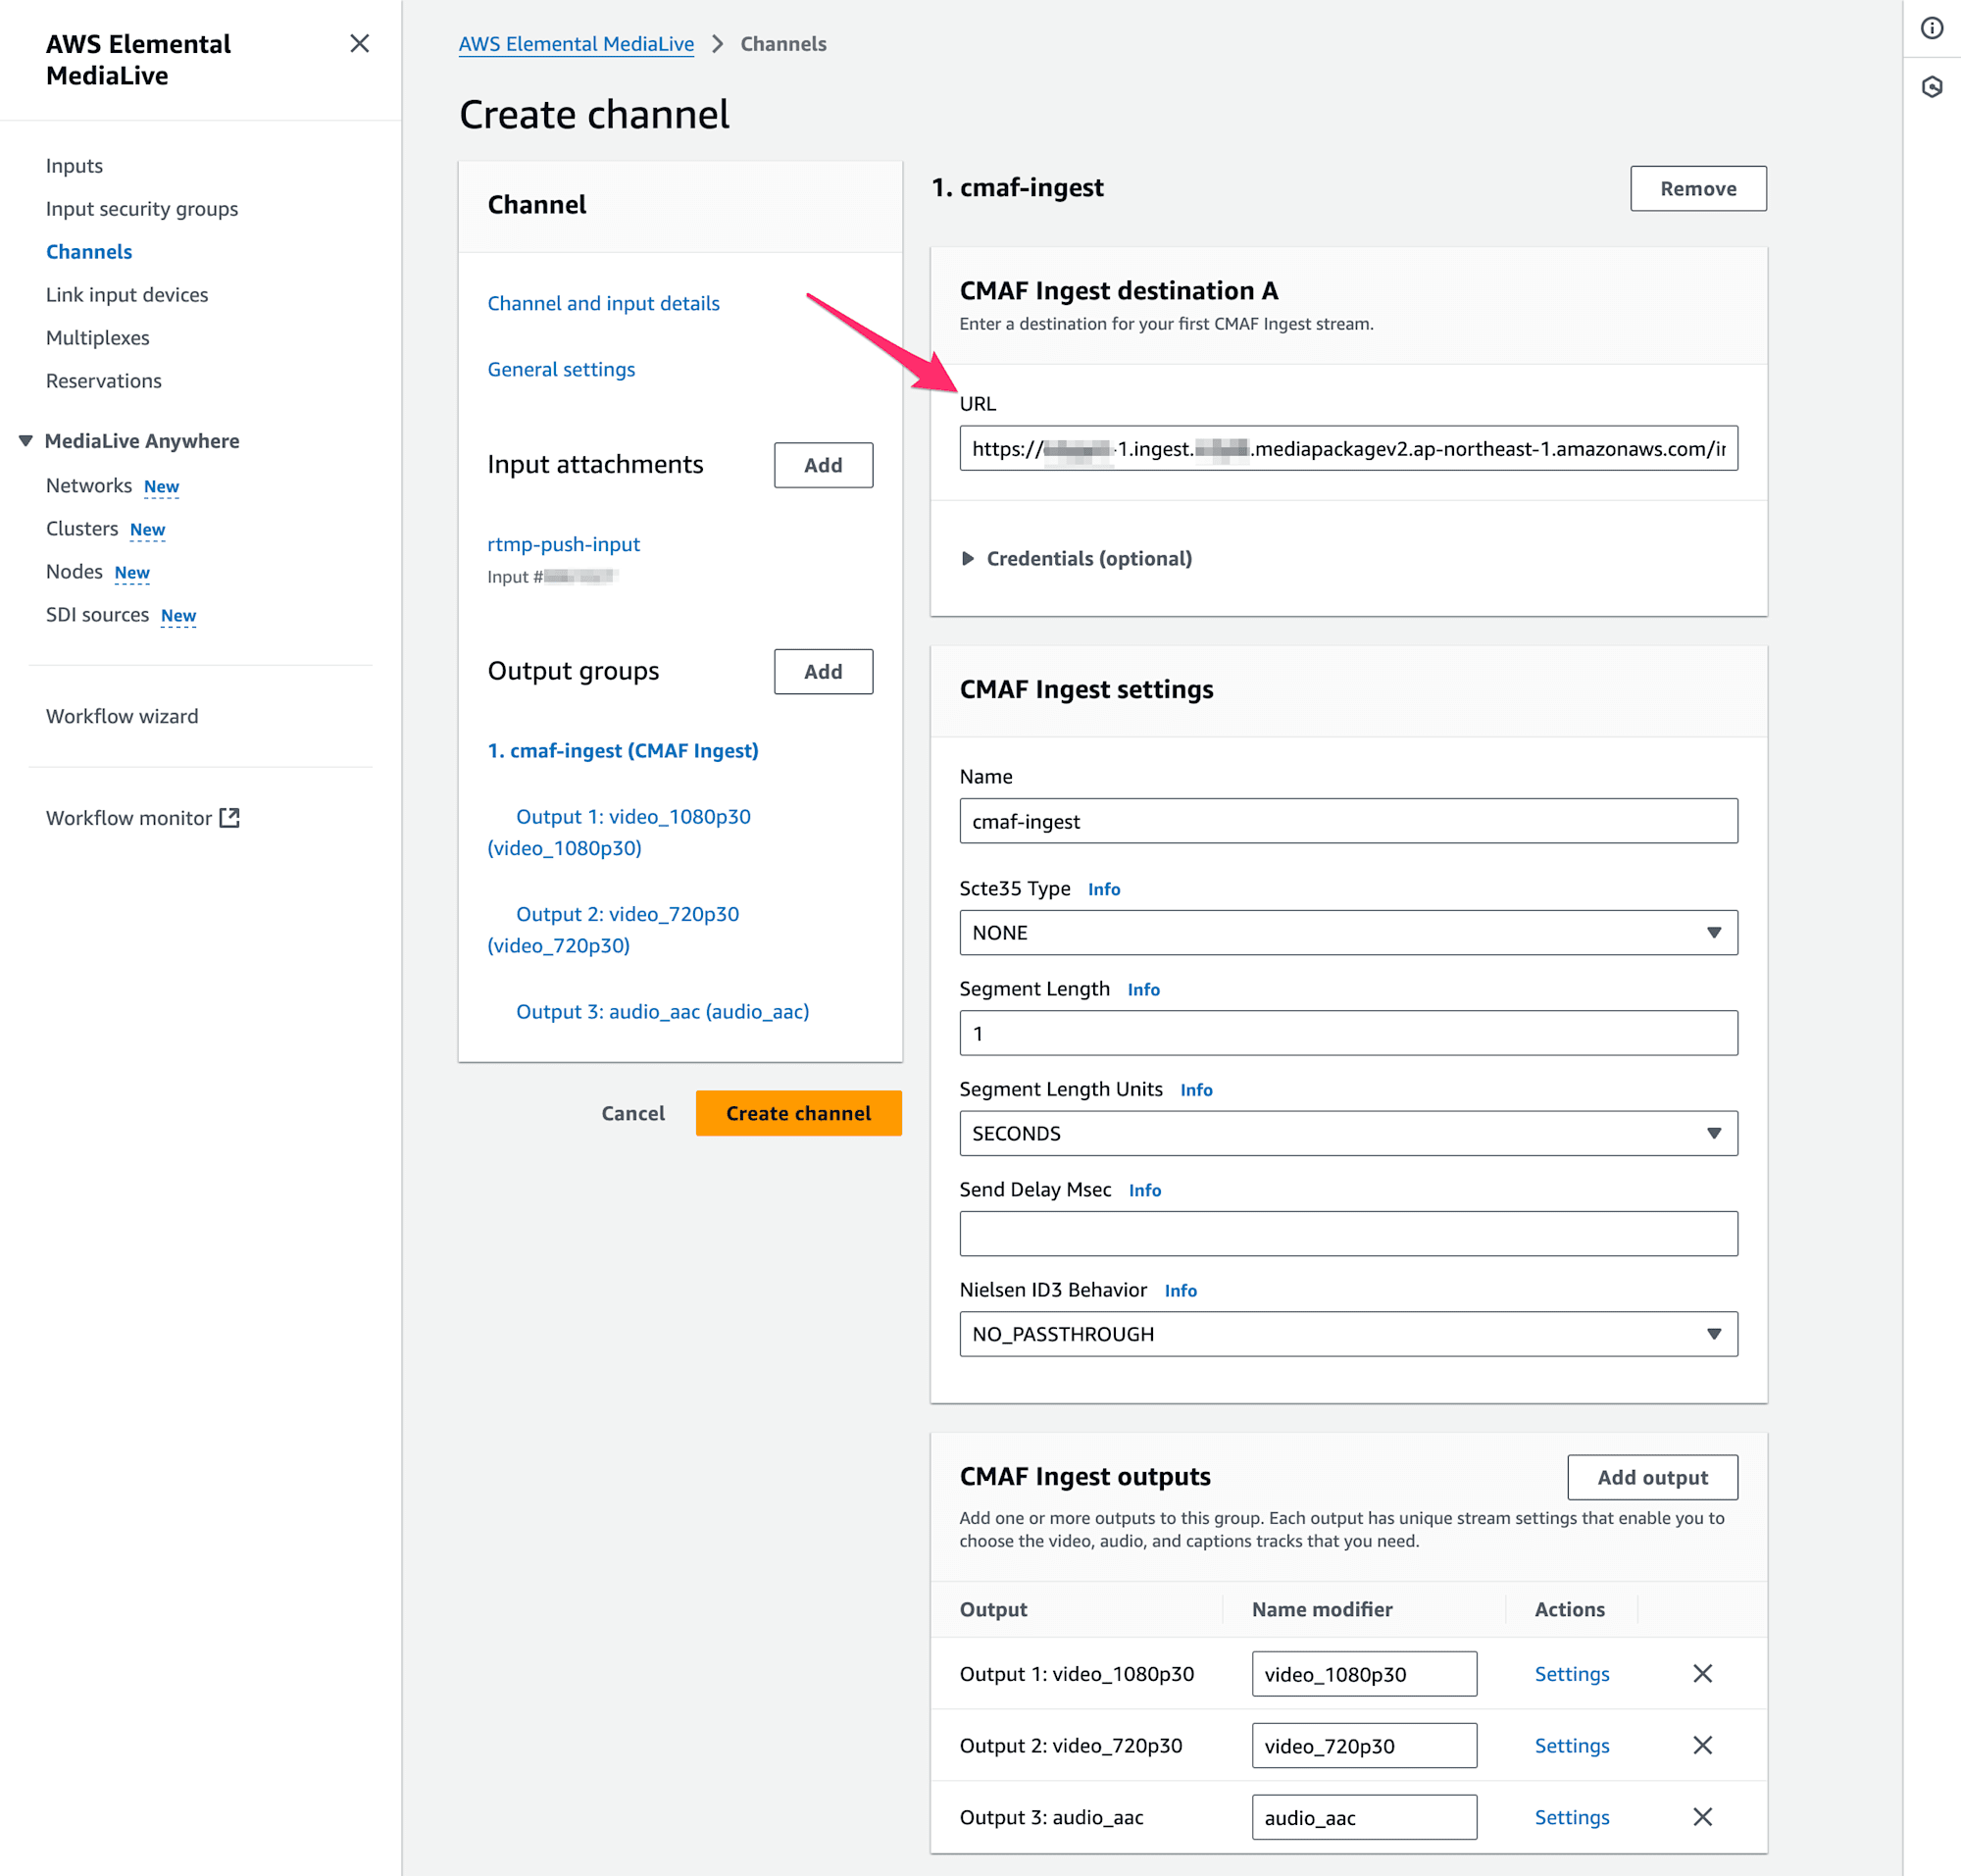Remove Output 3 audio_aac with X icon

[x=1702, y=1817]
